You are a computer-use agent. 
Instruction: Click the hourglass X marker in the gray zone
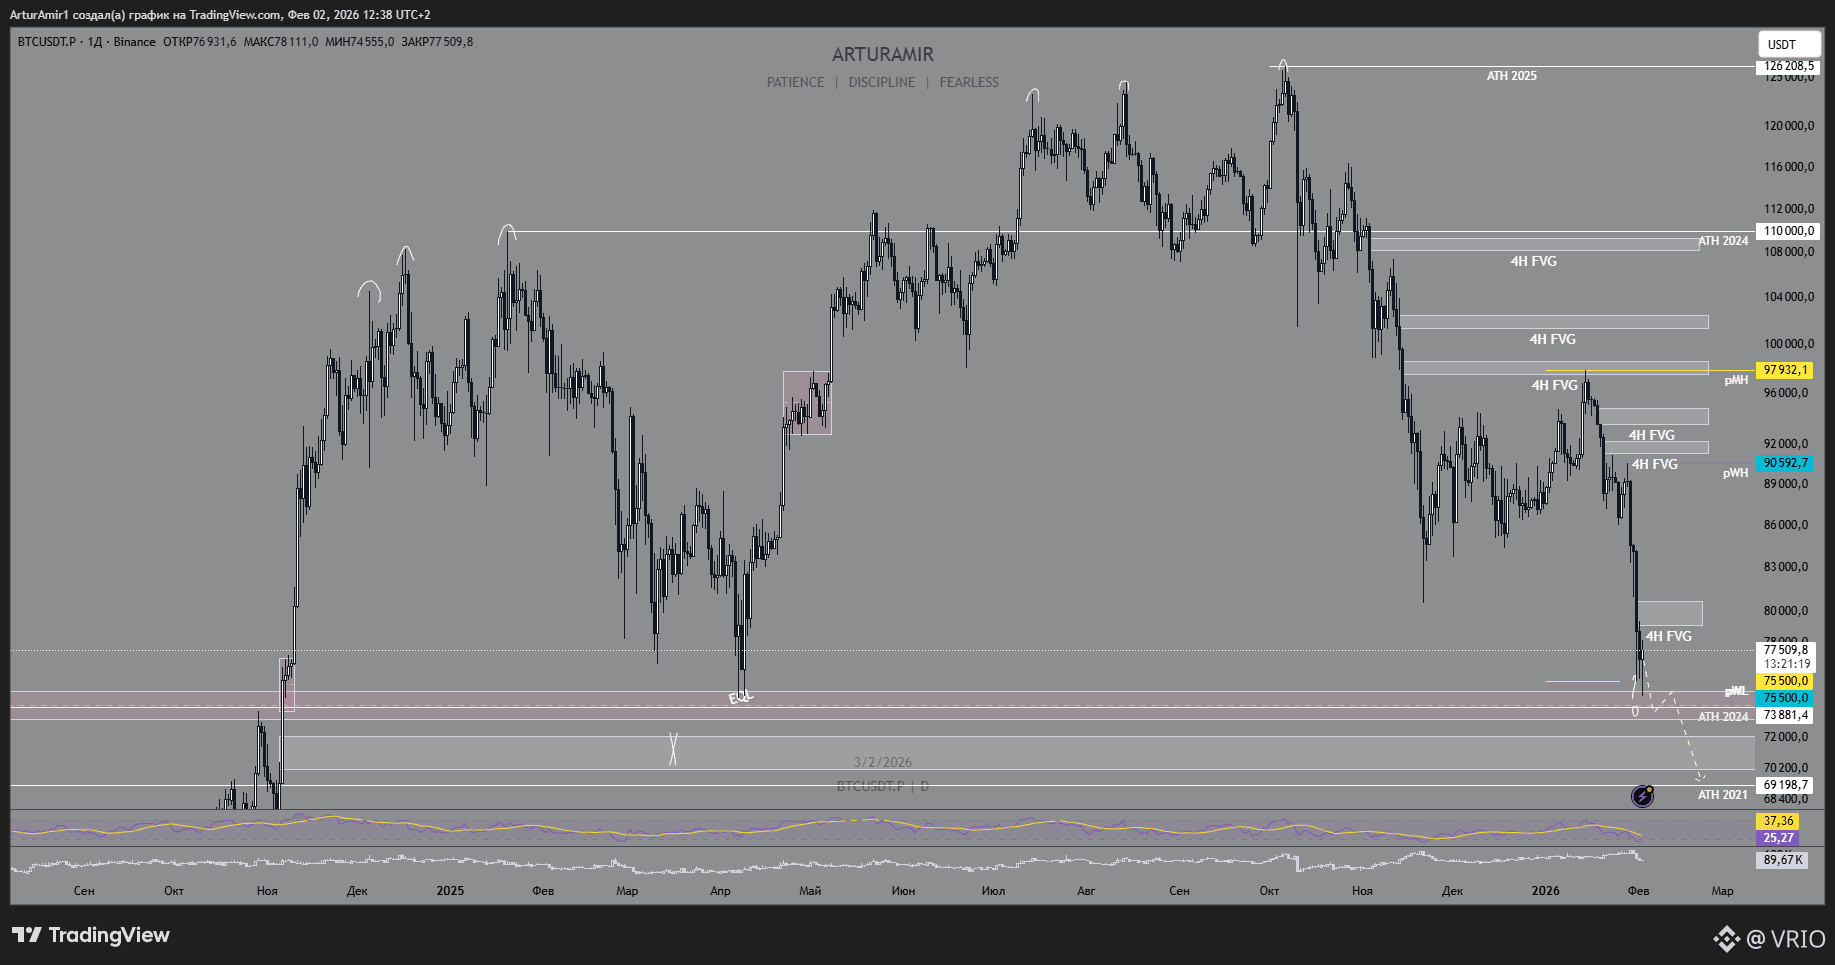673,749
